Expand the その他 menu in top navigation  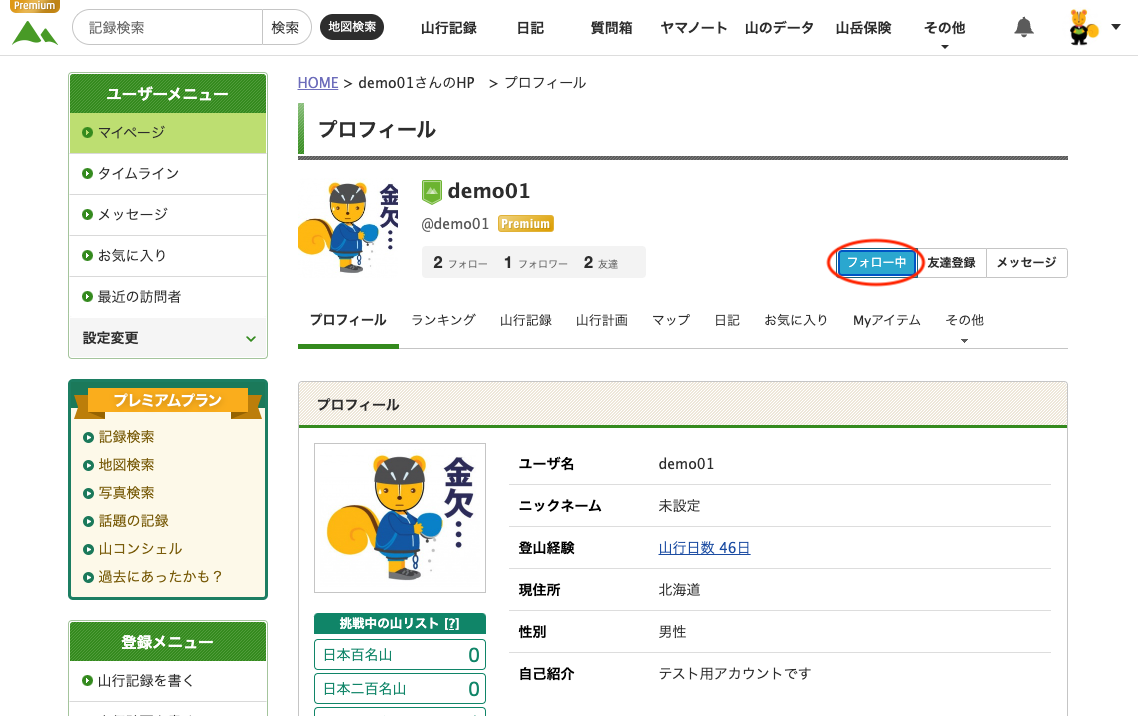[944, 29]
